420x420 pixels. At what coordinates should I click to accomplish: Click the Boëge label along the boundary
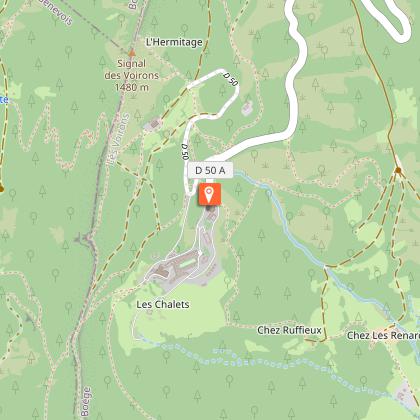[x=86, y=401]
